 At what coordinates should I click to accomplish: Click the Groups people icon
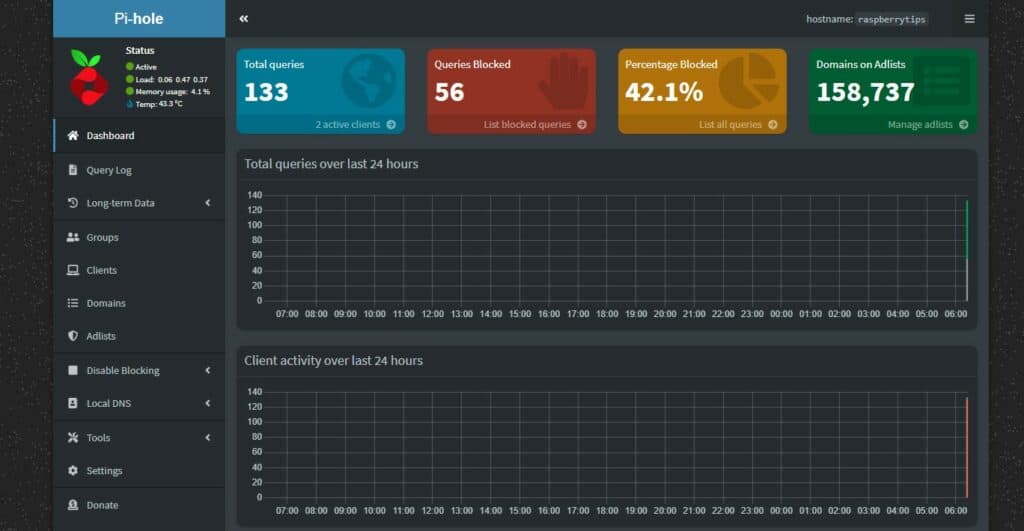[72, 237]
